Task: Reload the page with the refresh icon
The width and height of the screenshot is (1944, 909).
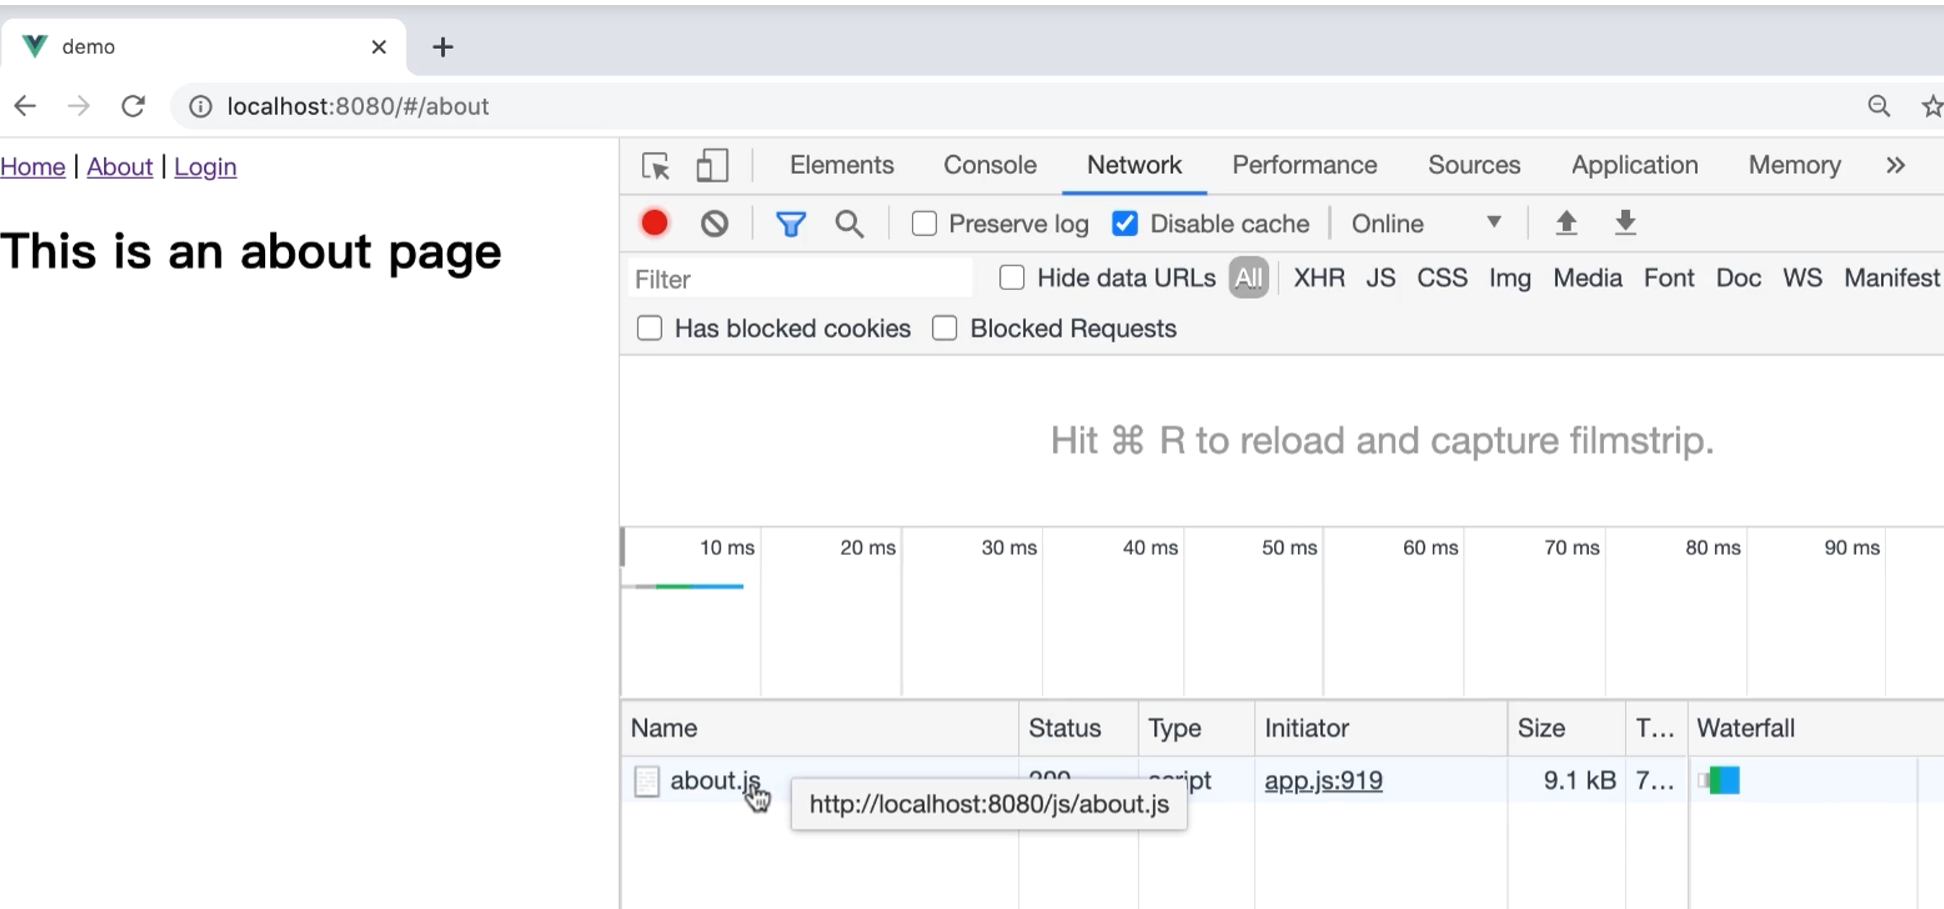Action: [133, 106]
